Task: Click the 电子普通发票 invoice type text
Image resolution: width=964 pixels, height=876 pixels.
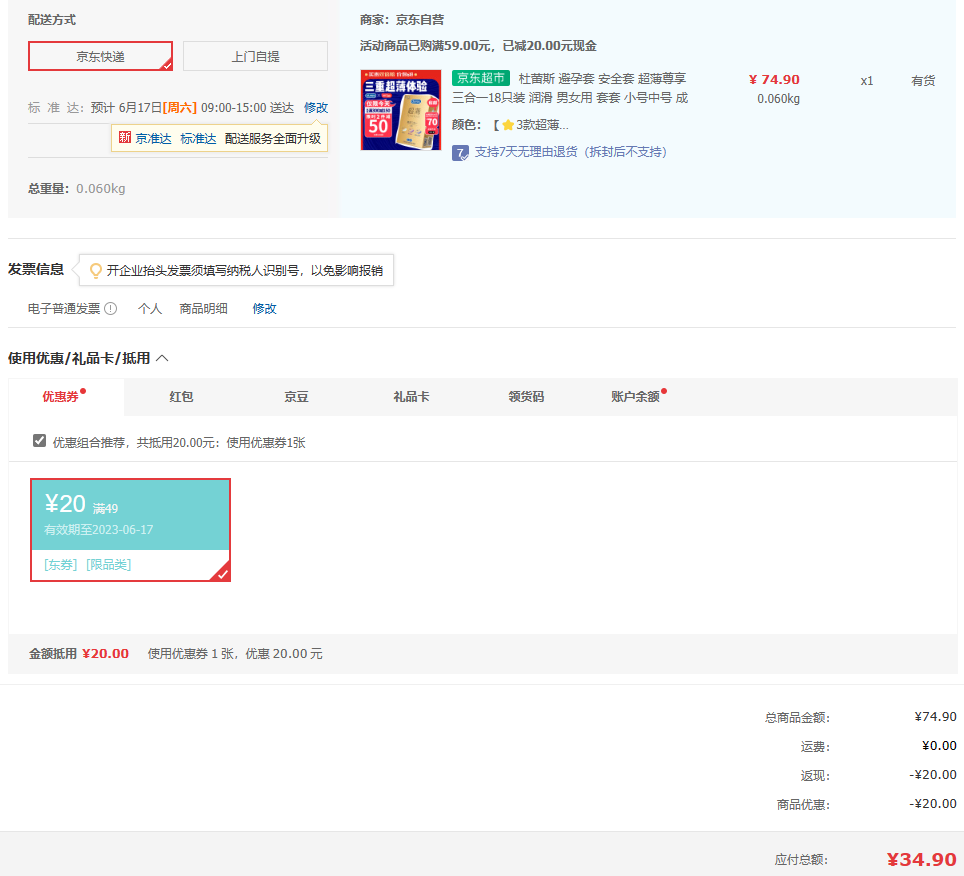Action: point(64,309)
